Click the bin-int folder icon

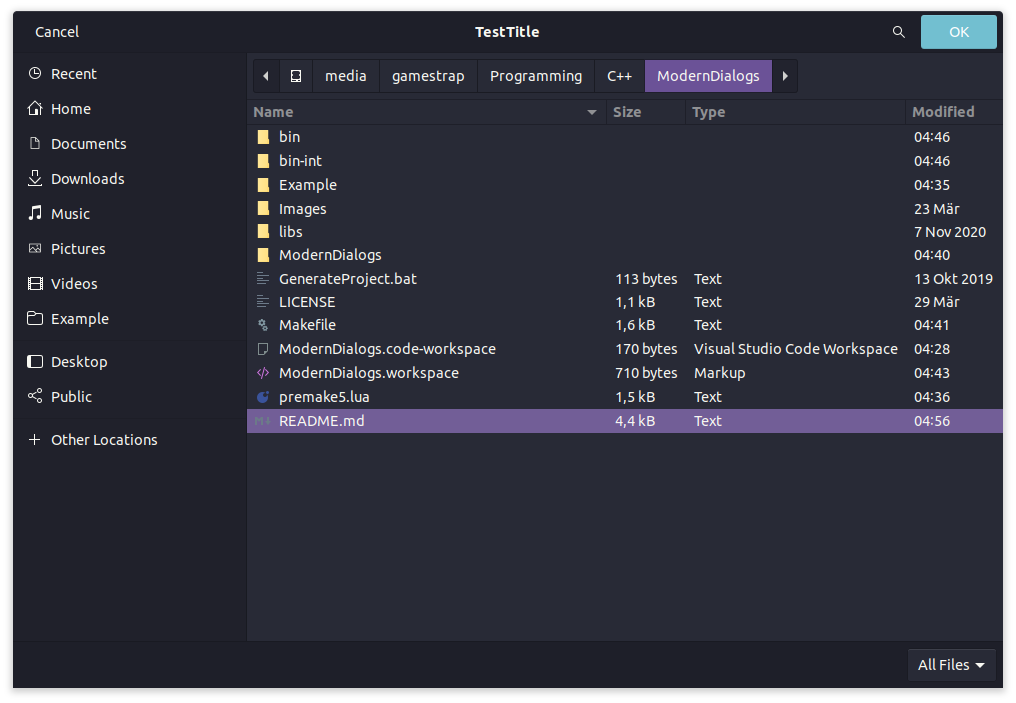pos(263,161)
